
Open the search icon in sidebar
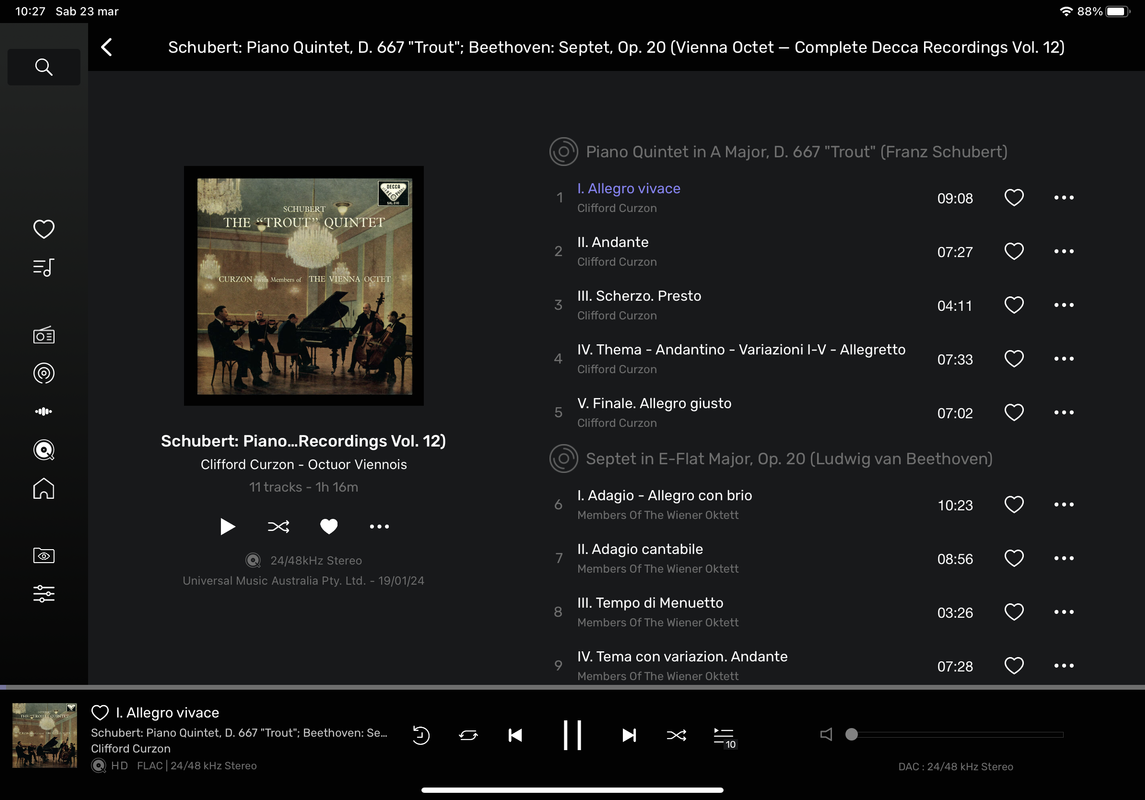44,67
